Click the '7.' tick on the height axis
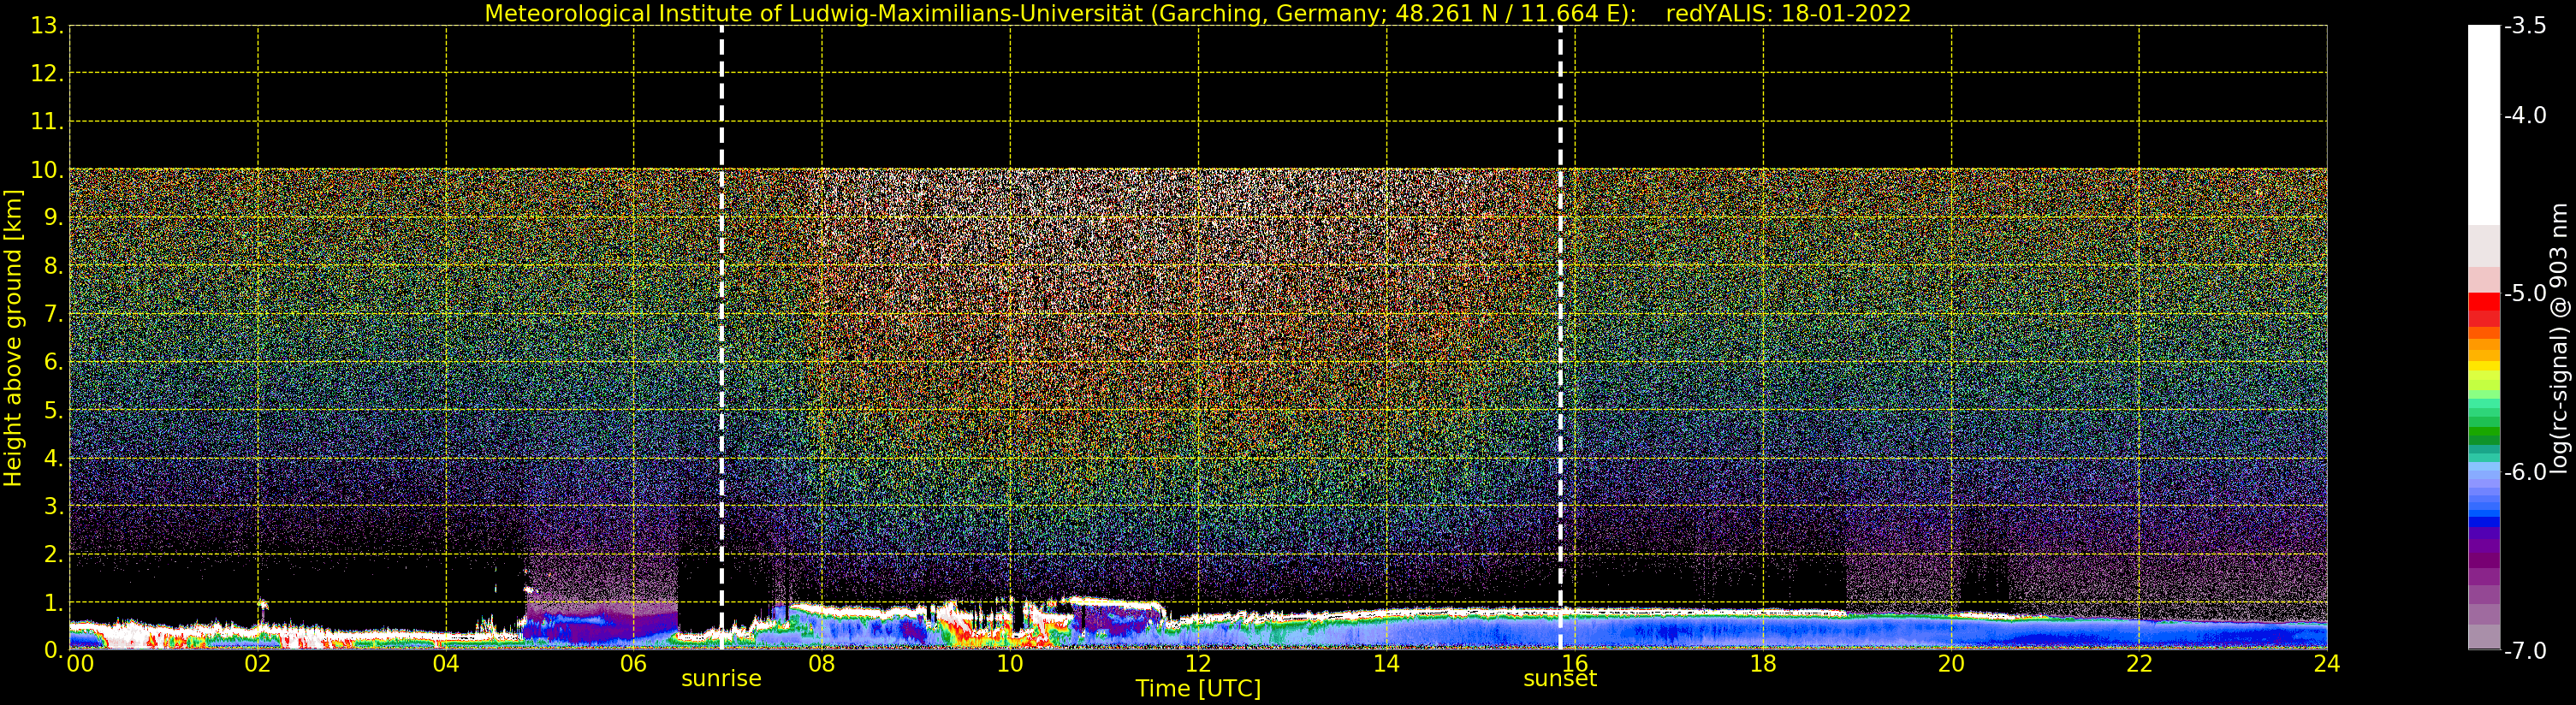Screen dimensions: 2576x705 53,314
